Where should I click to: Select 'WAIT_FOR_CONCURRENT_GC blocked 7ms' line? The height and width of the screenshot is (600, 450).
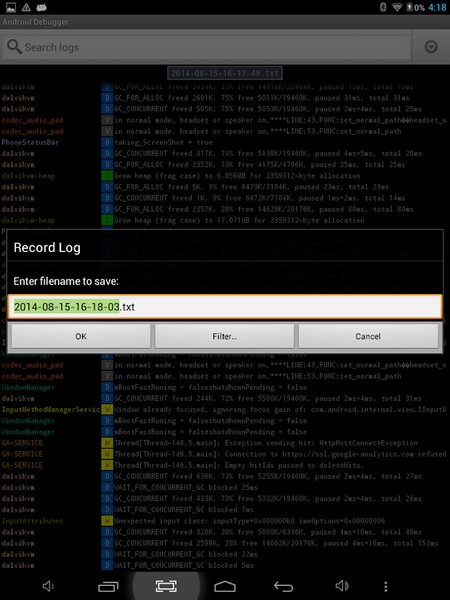(184, 510)
